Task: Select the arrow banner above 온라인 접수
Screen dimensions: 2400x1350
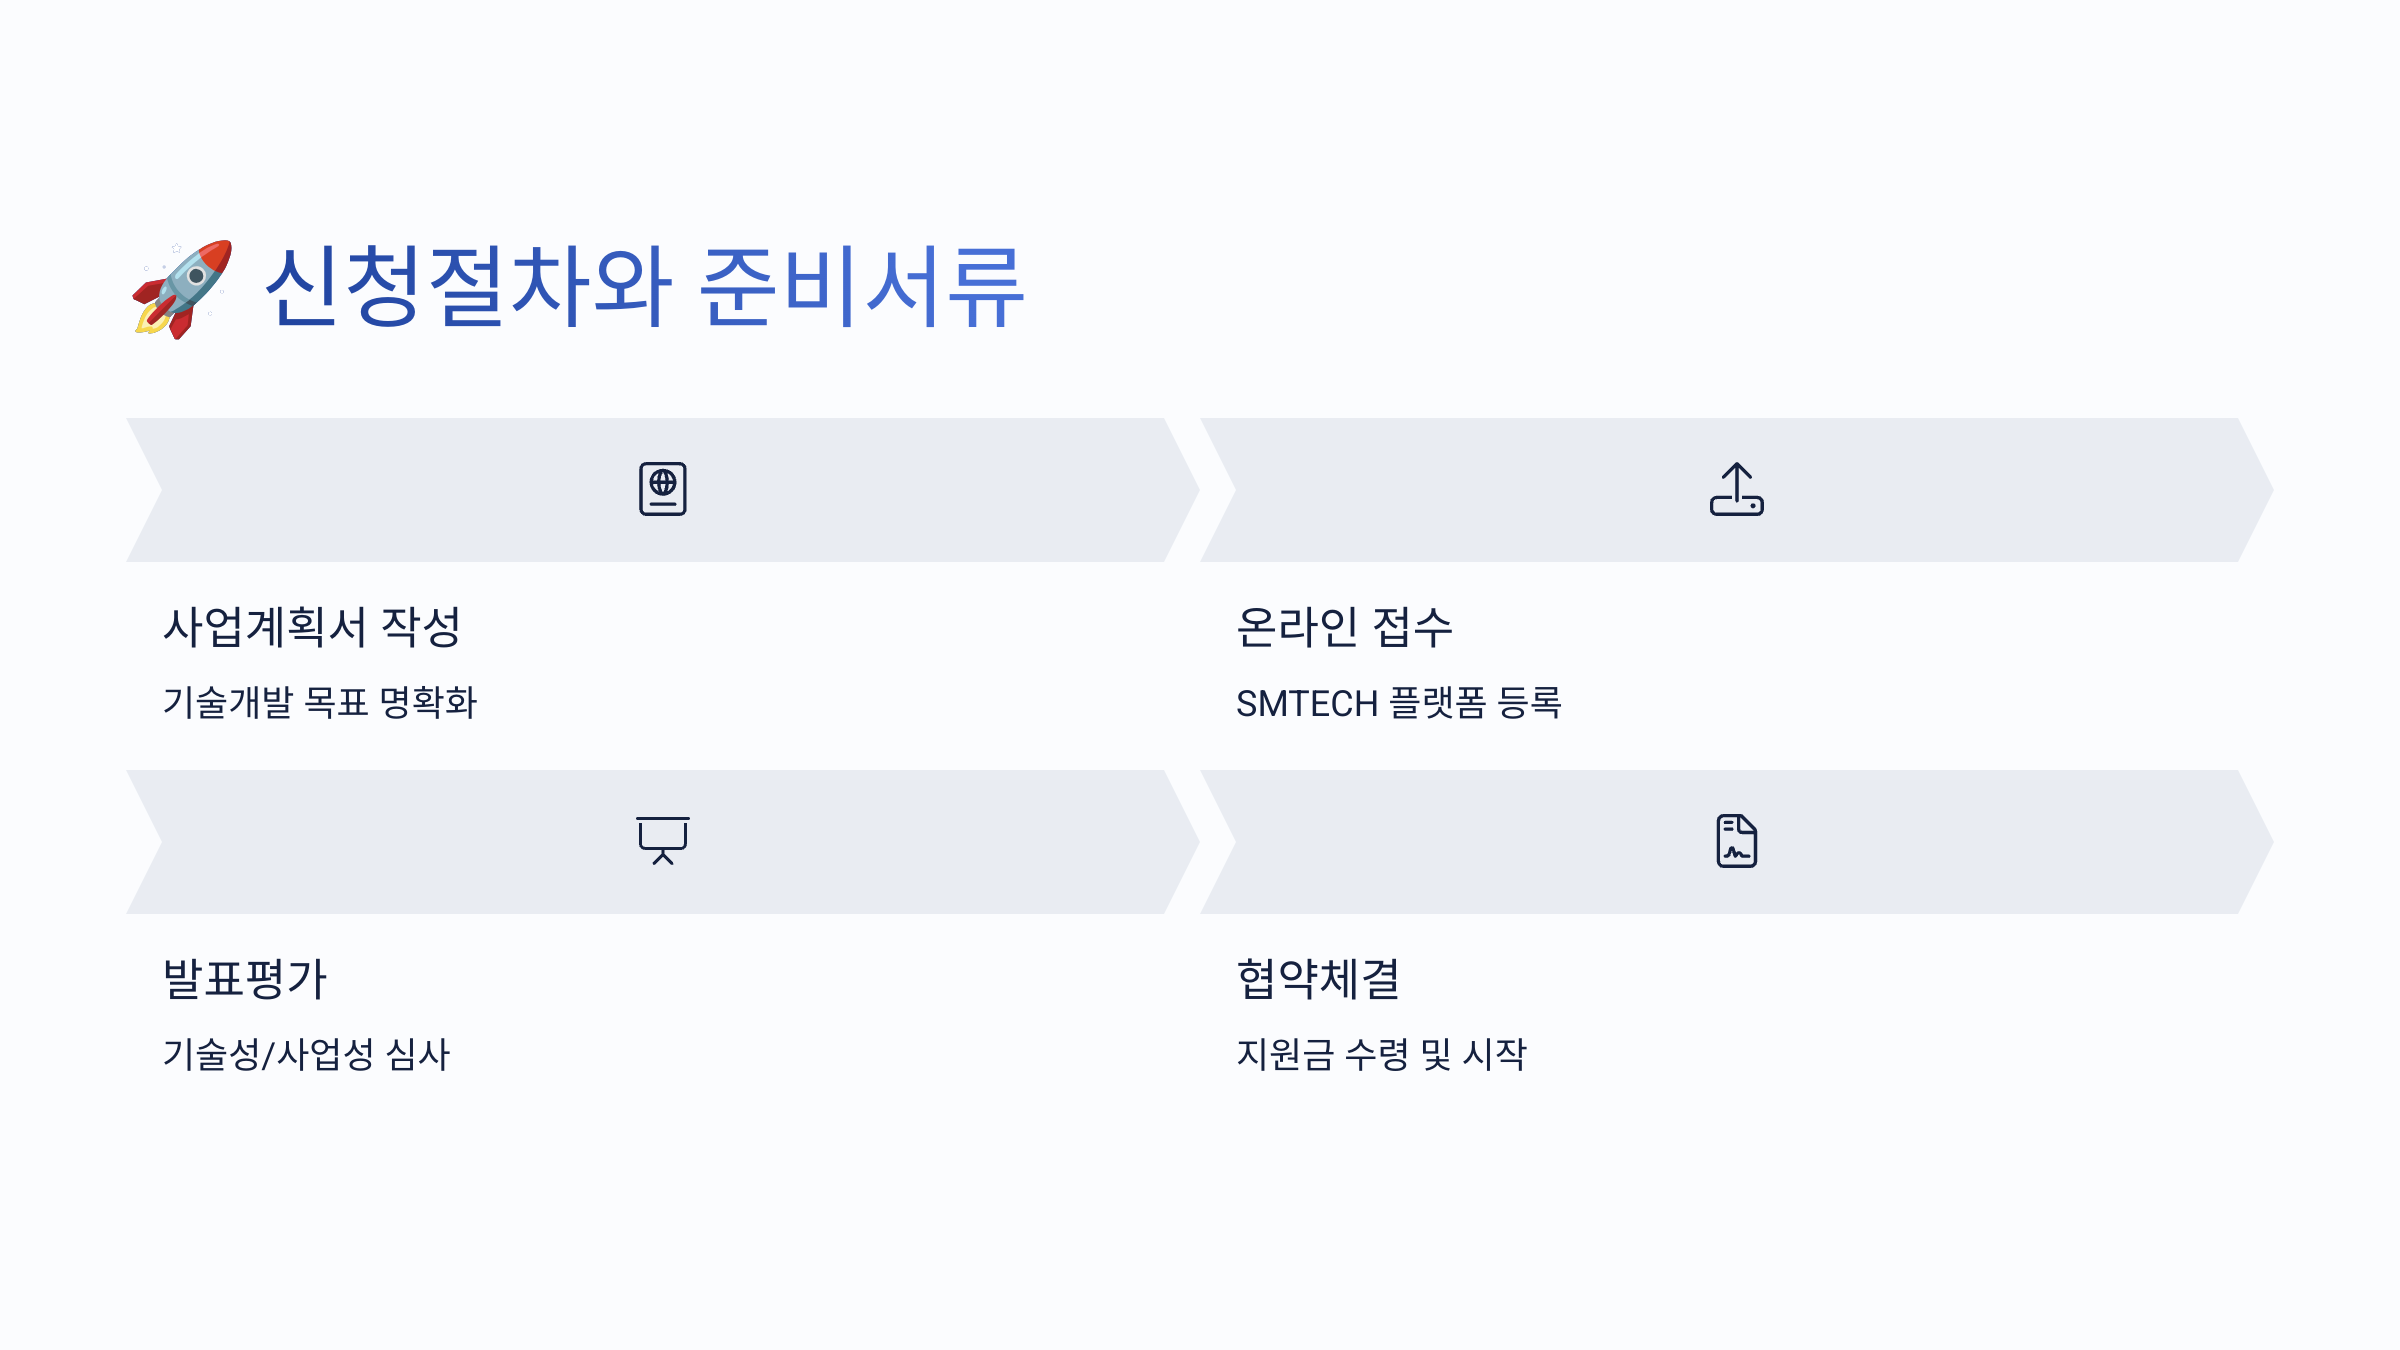Action: pos(1737,490)
